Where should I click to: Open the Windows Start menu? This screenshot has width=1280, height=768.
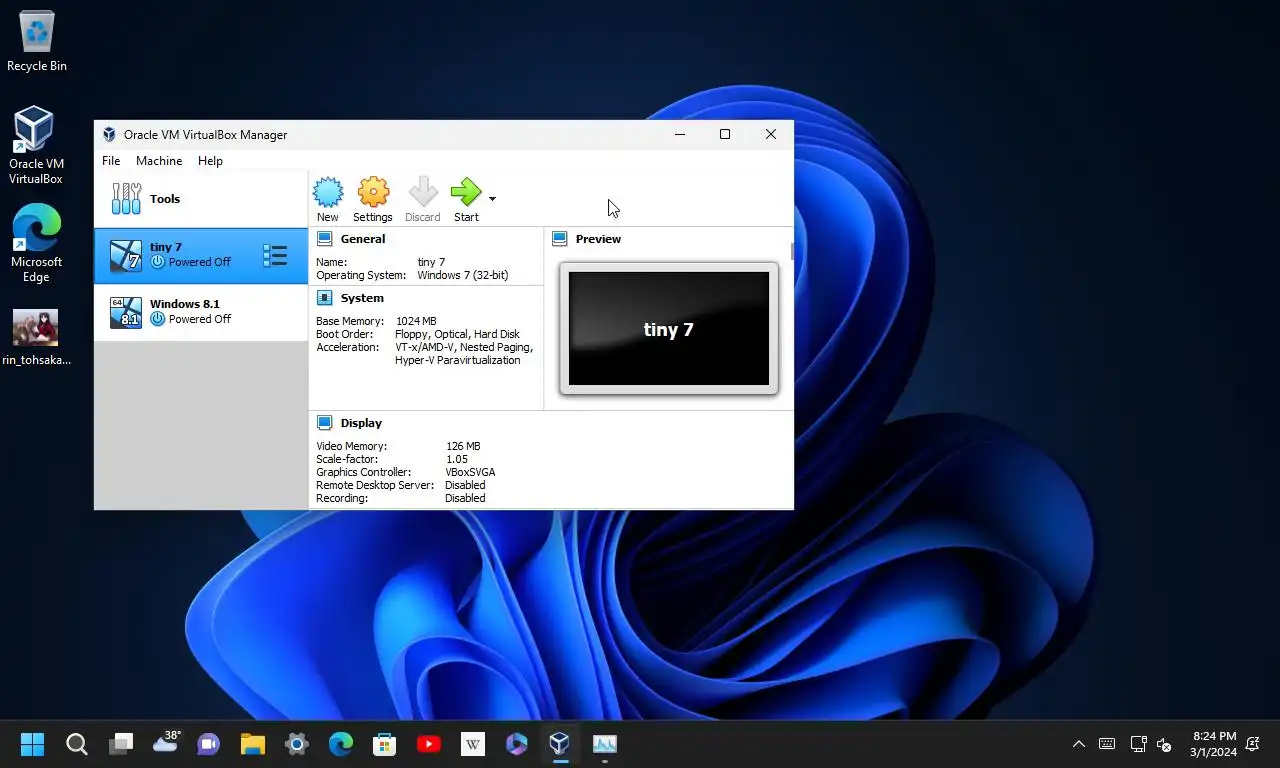coord(33,744)
